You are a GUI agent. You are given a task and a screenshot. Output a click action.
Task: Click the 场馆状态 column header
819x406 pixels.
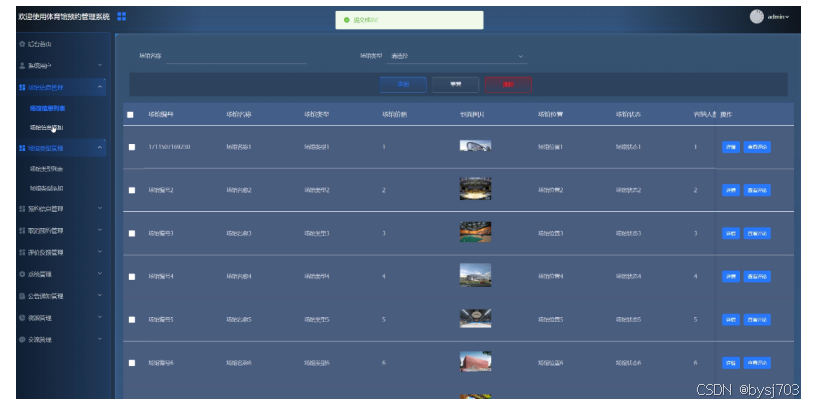[628, 115]
